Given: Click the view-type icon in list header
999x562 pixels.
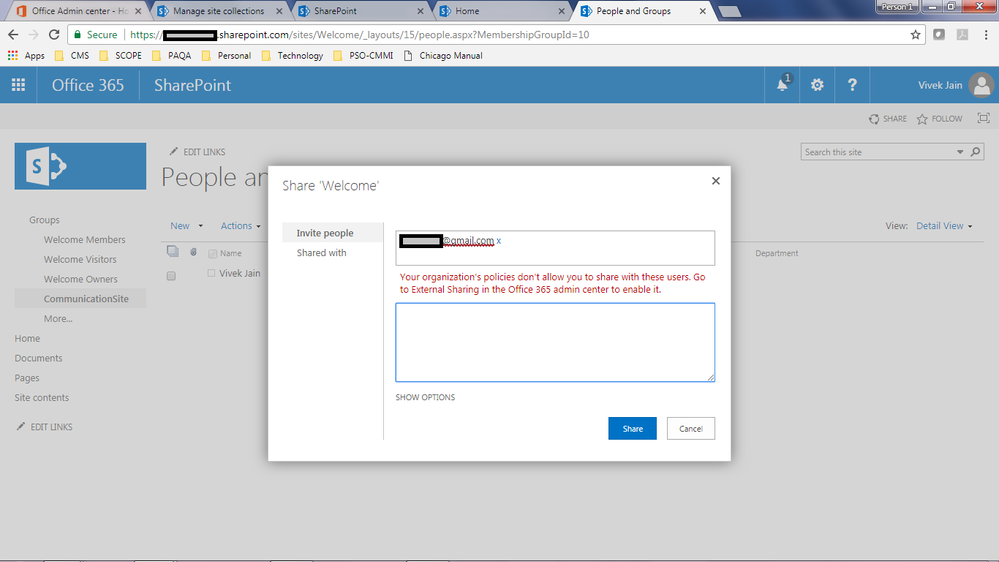Looking at the screenshot, I should [x=173, y=251].
